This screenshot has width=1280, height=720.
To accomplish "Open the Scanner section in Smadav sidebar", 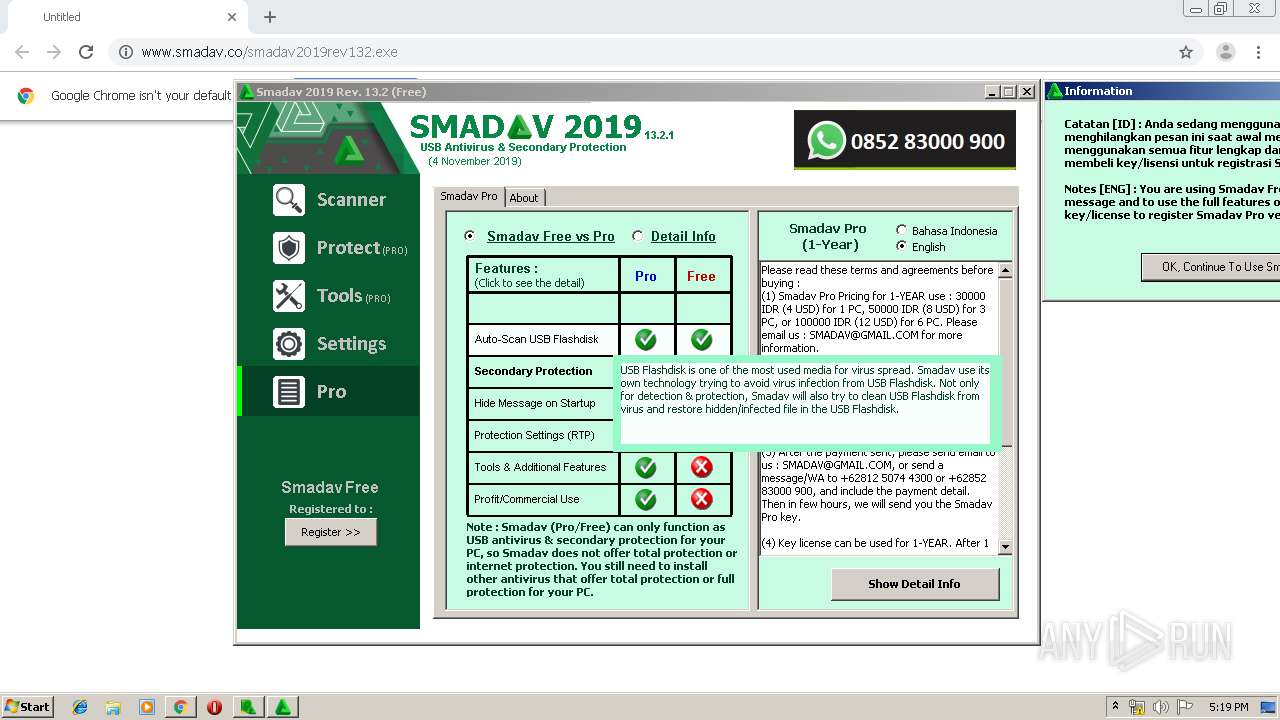I will [x=329, y=200].
